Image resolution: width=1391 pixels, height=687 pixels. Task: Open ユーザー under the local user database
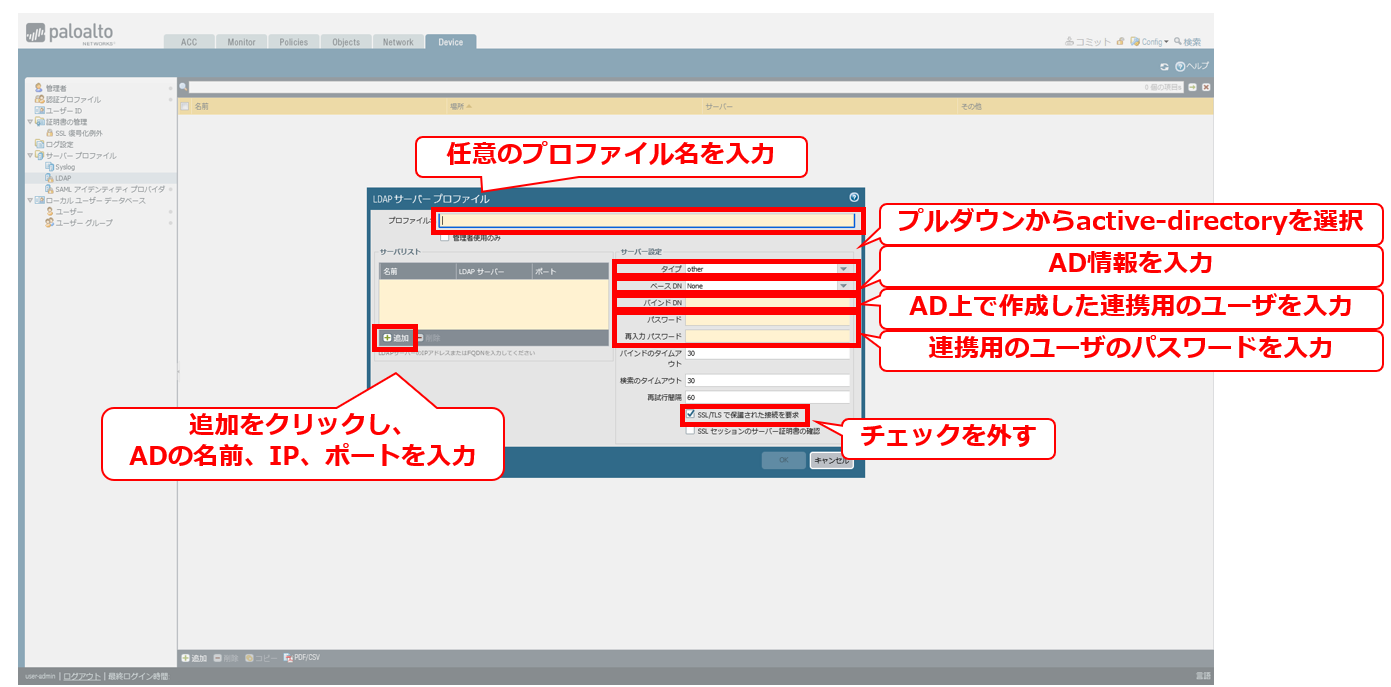(x=69, y=211)
